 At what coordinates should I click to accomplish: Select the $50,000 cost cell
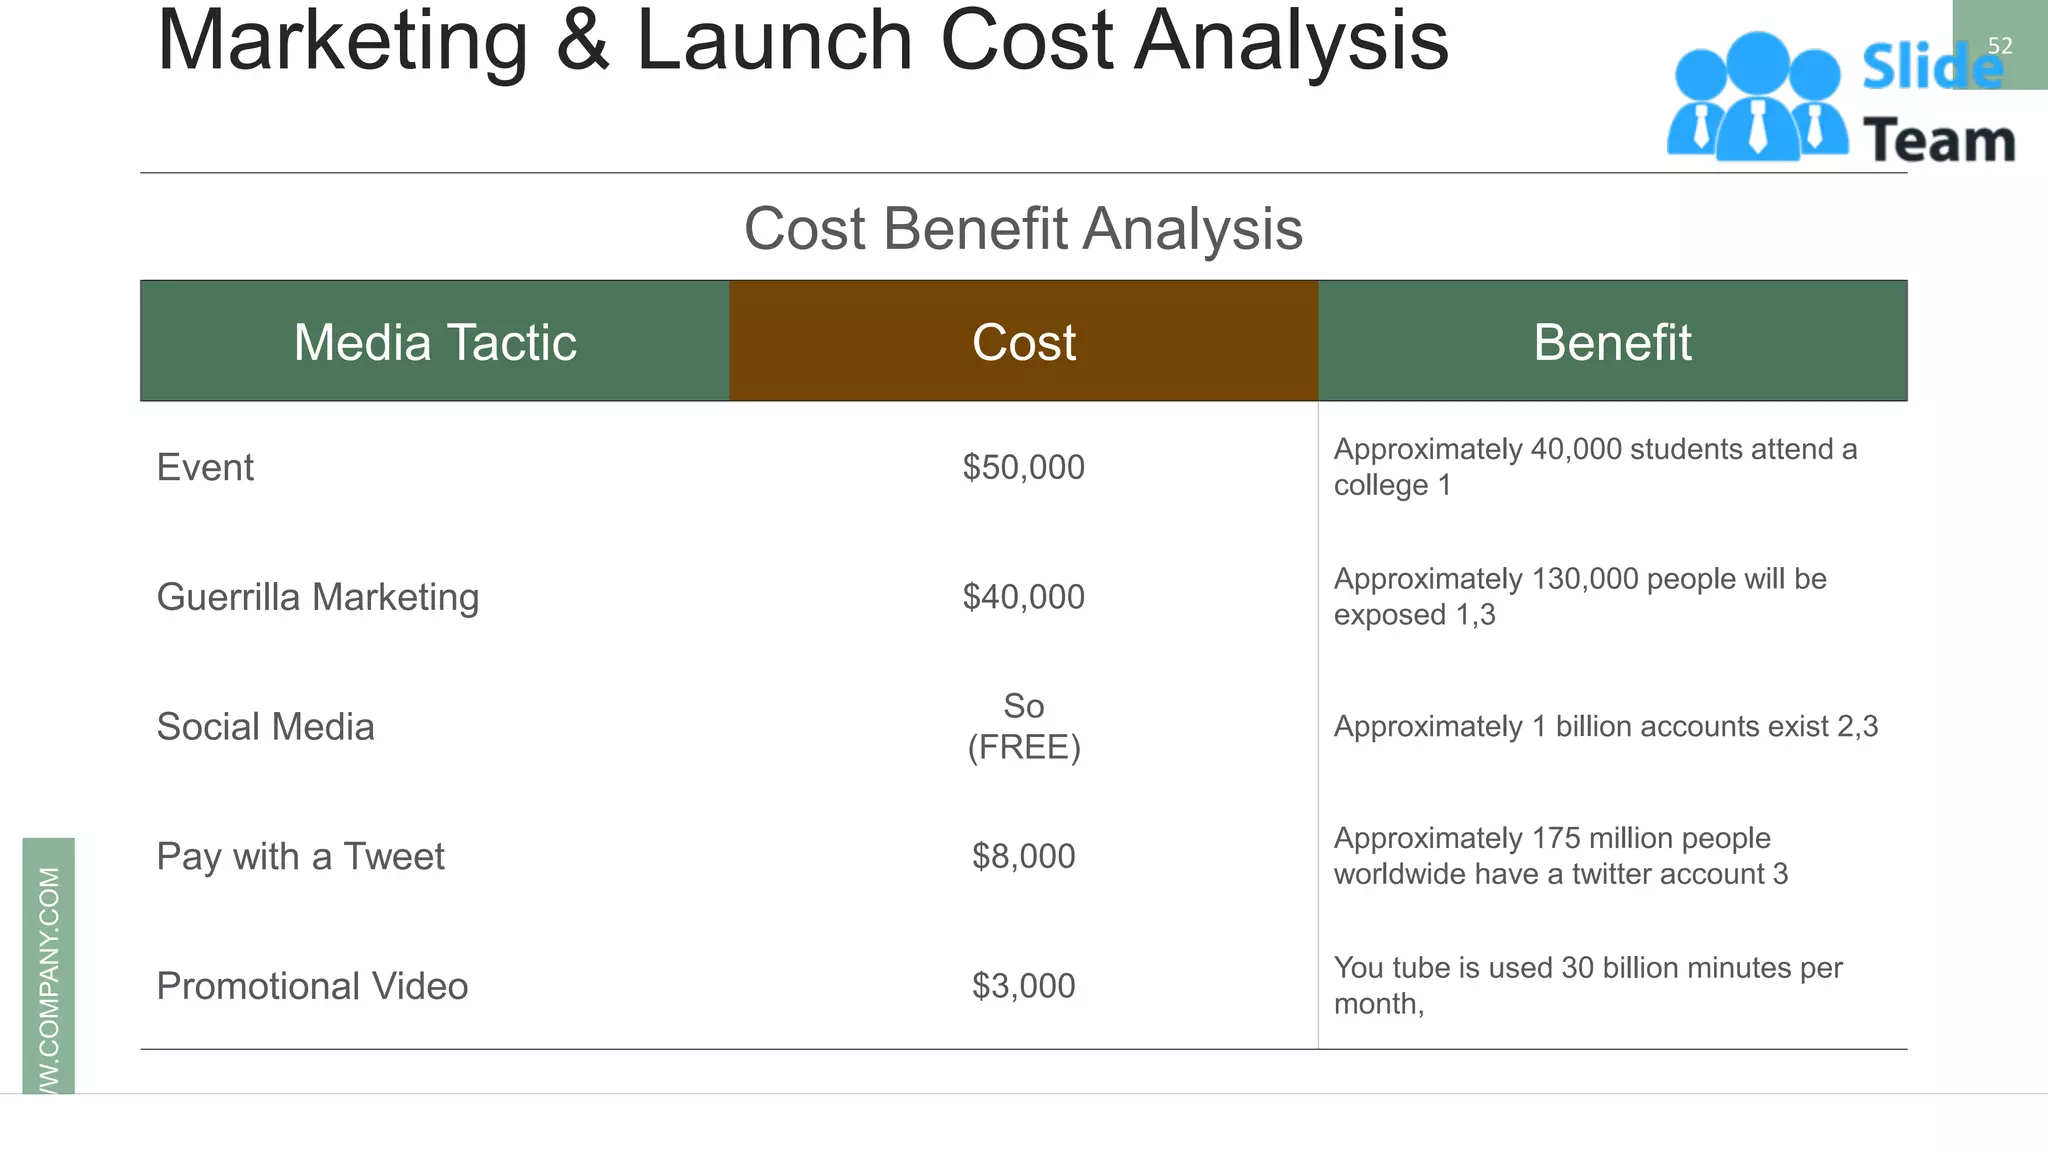pyautogui.click(x=1023, y=467)
